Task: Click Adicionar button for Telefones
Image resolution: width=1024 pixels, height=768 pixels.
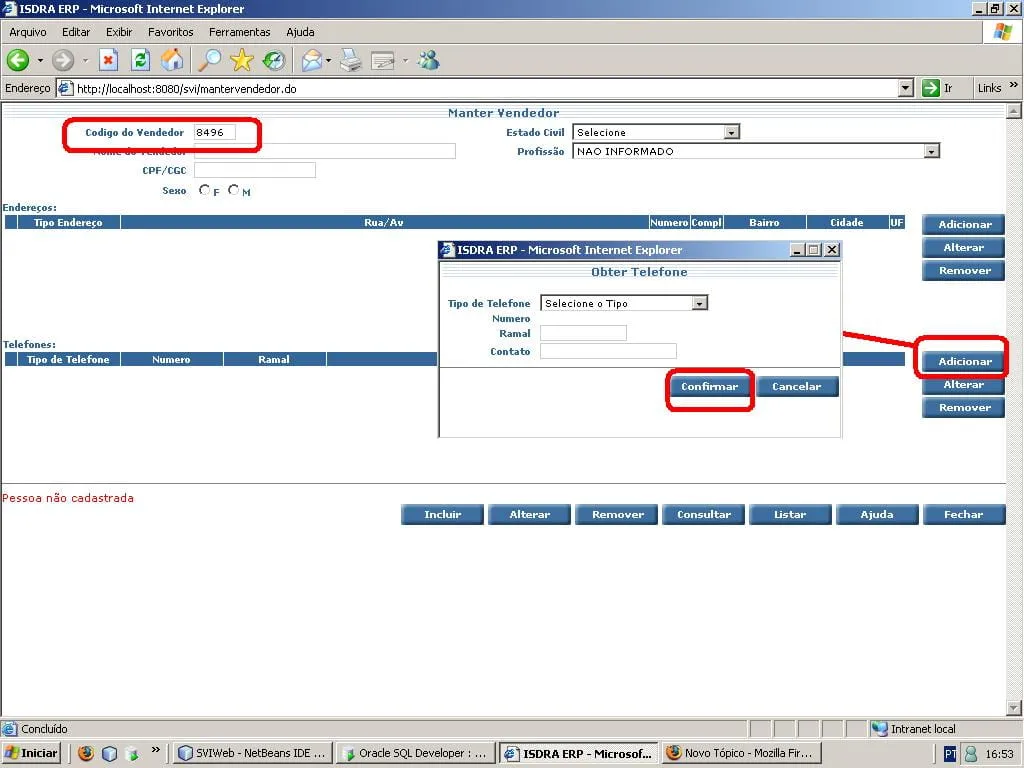Action: pos(964,361)
